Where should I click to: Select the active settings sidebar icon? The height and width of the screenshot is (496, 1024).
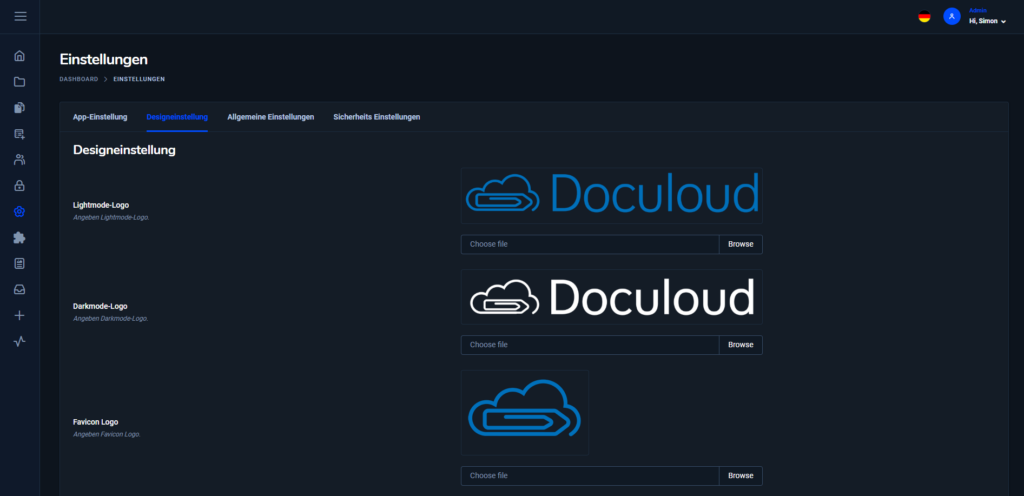[x=20, y=211]
